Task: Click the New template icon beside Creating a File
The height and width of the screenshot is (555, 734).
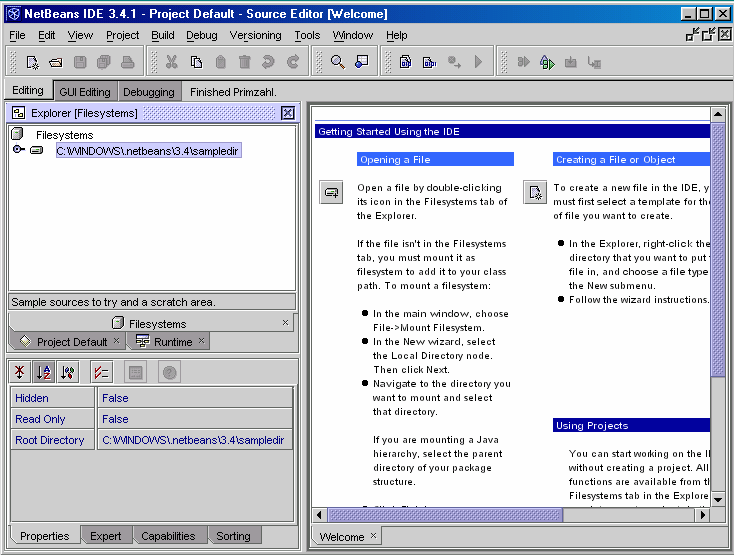Action: 535,192
